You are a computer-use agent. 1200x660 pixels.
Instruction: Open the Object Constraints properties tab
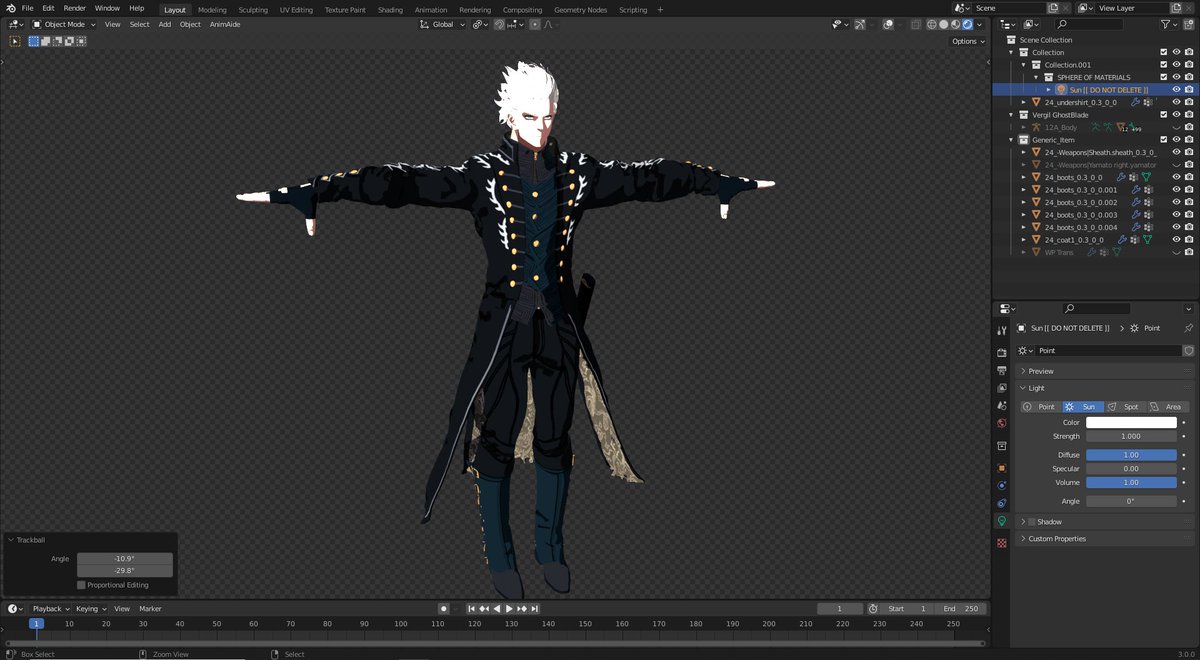tap(1001, 503)
